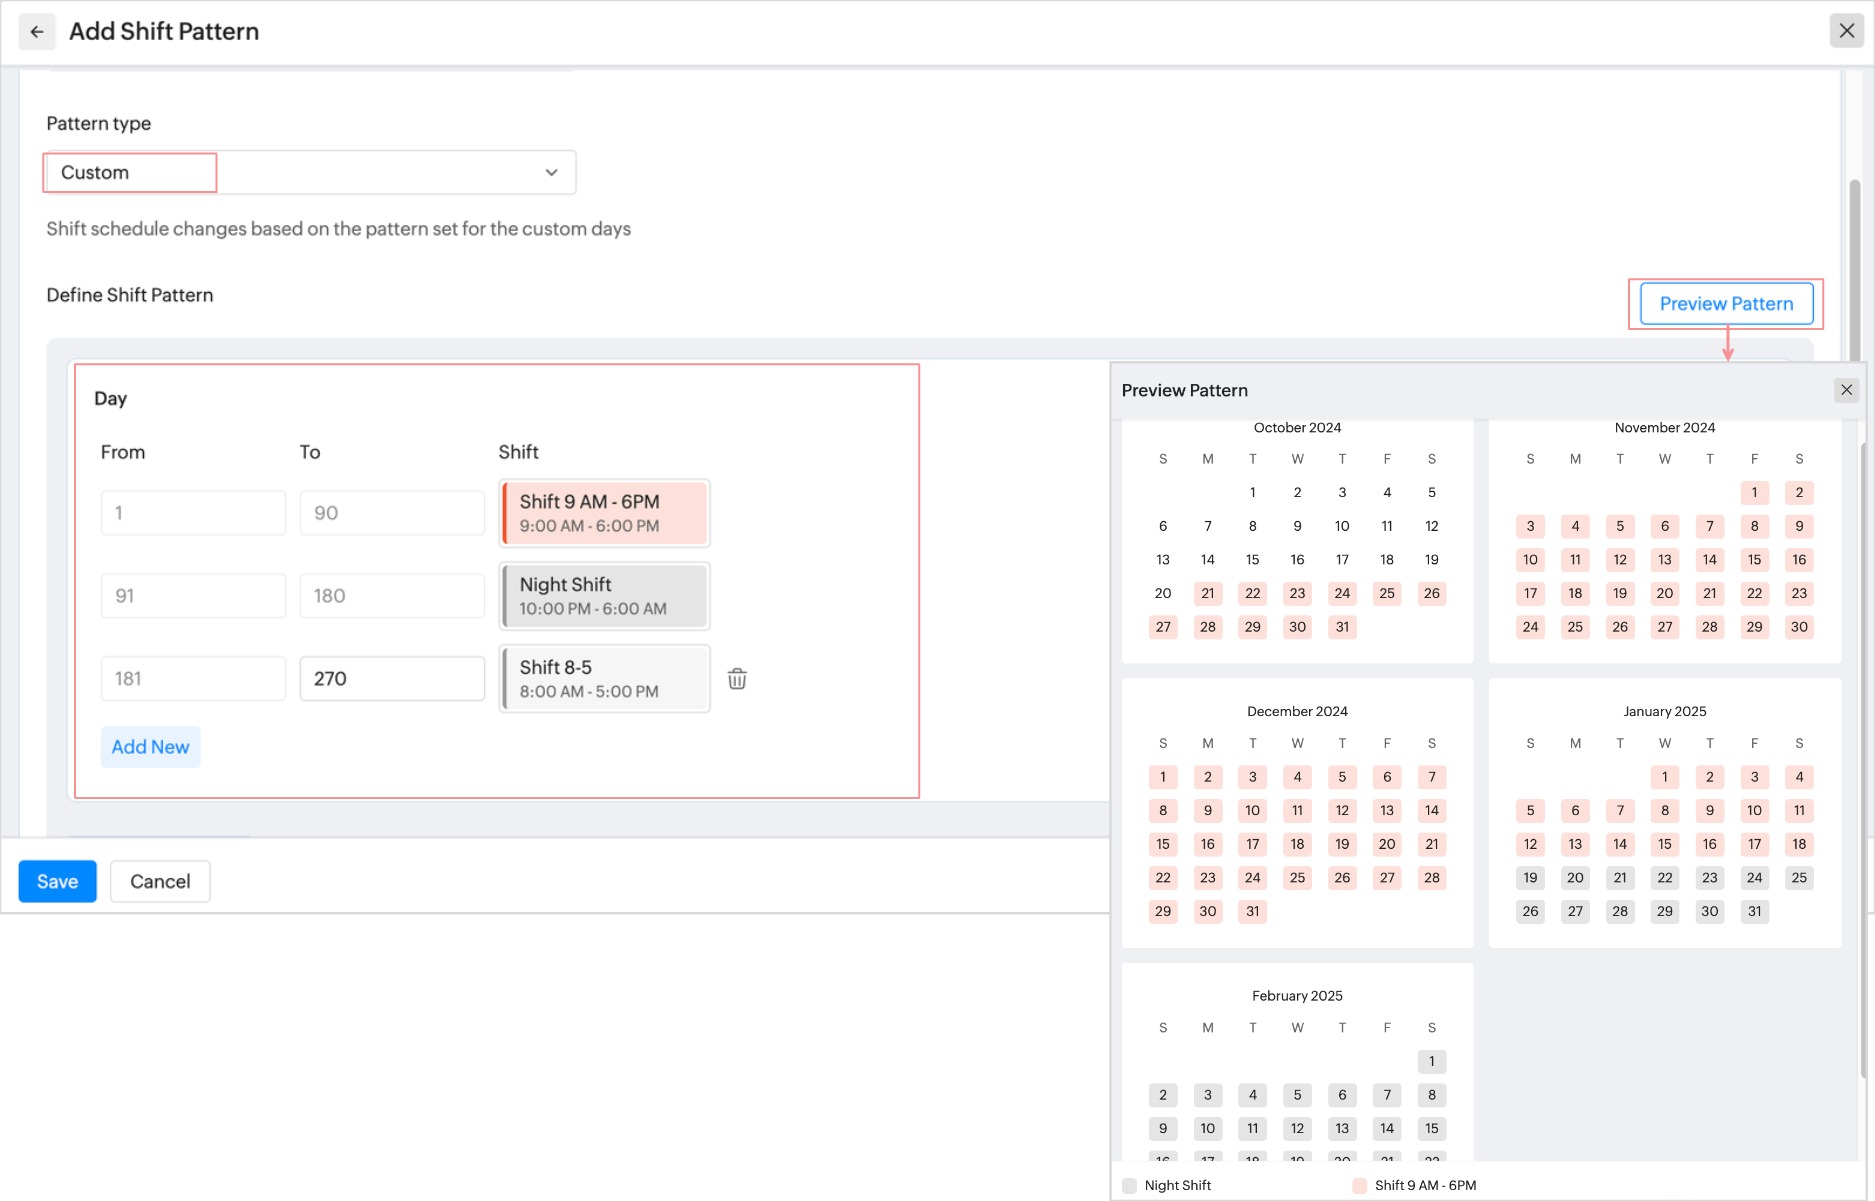Click the From field containing 181
The image size is (1875, 1201).
pyautogui.click(x=193, y=679)
